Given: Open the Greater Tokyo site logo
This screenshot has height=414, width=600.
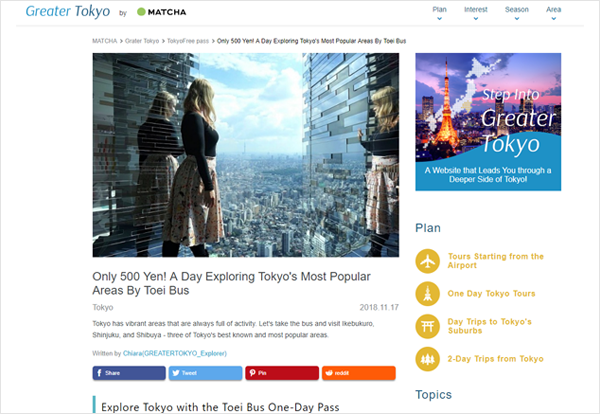Looking at the screenshot, I should click(68, 11).
